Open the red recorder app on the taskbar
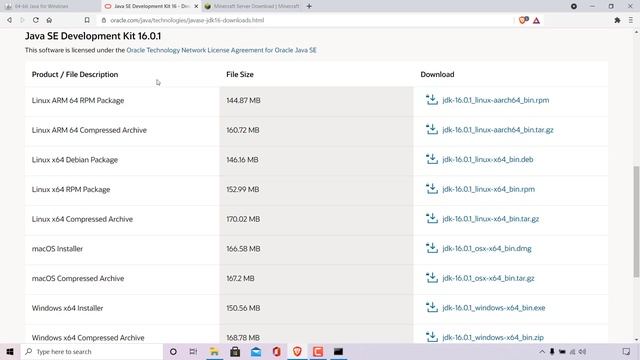The height and width of the screenshot is (360, 640). (x=318, y=351)
